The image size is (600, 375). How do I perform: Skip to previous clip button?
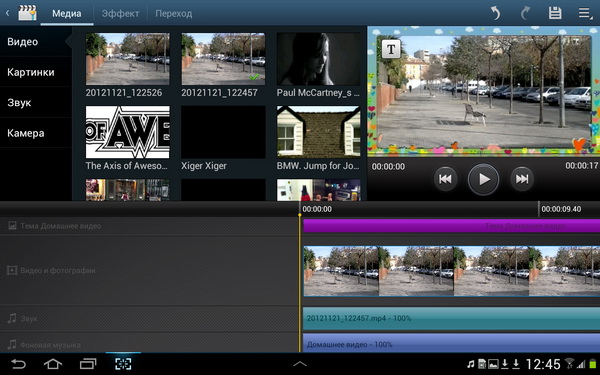[x=445, y=179]
